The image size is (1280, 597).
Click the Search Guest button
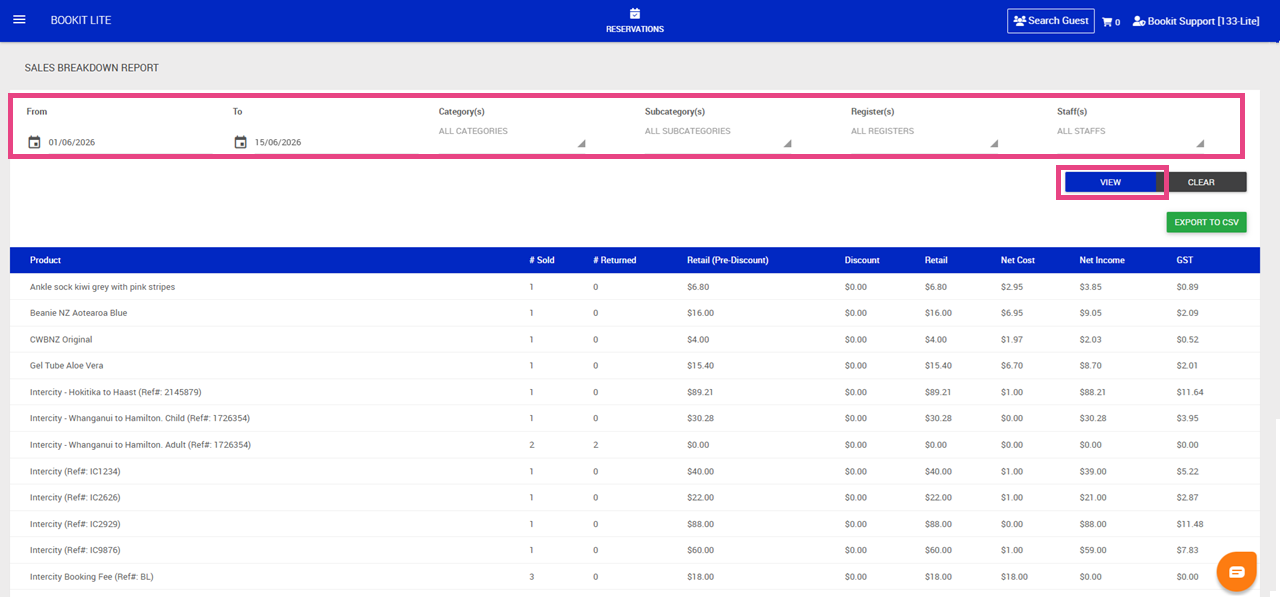pos(1050,21)
